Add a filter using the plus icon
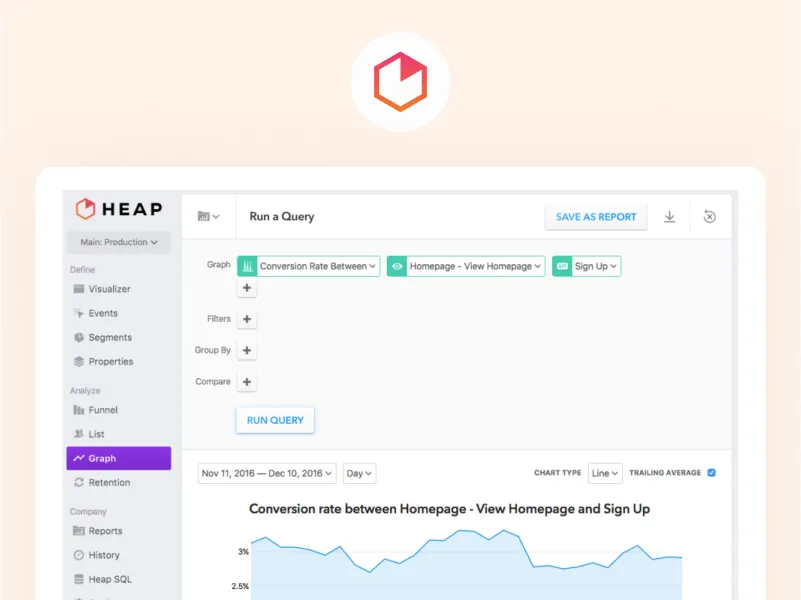Viewport: 801px width, 600px height. [x=247, y=320]
